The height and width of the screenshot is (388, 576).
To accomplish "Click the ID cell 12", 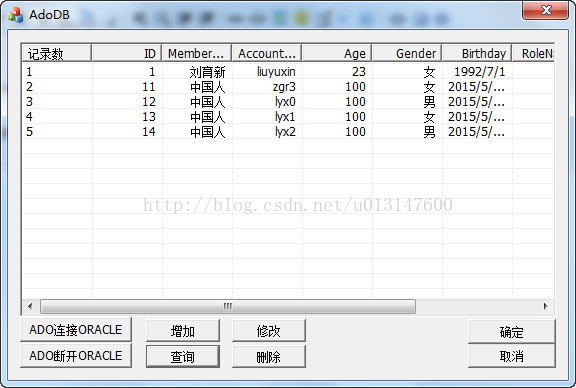I will coord(149,102).
